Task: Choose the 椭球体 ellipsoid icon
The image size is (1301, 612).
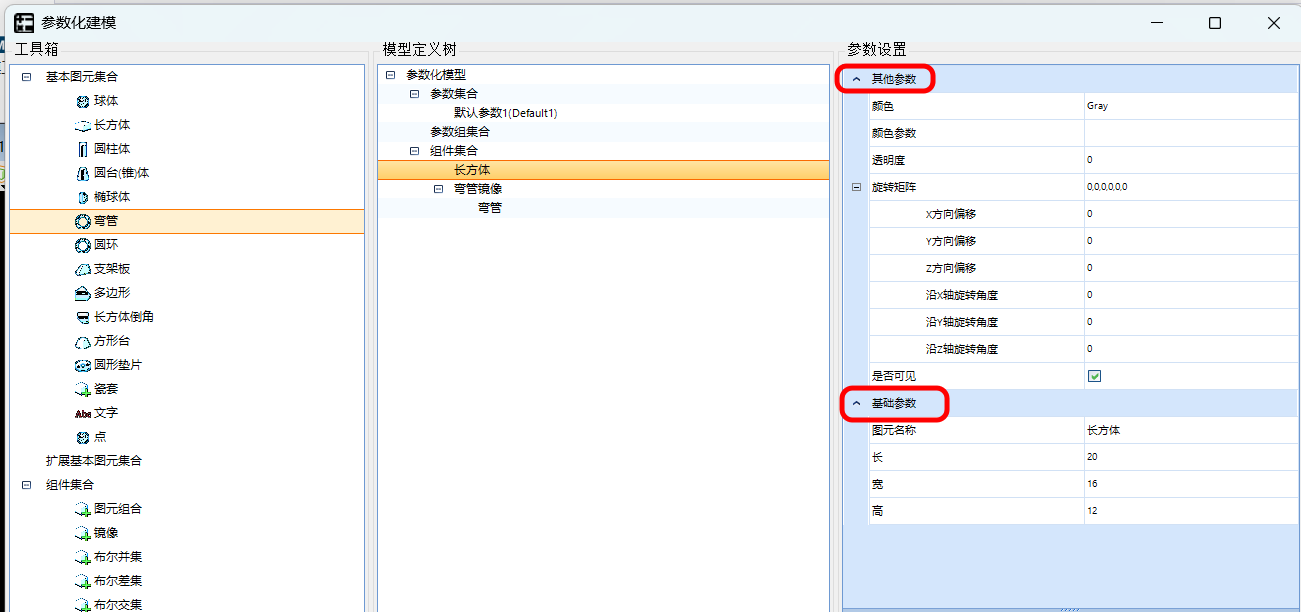Action: 83,197
